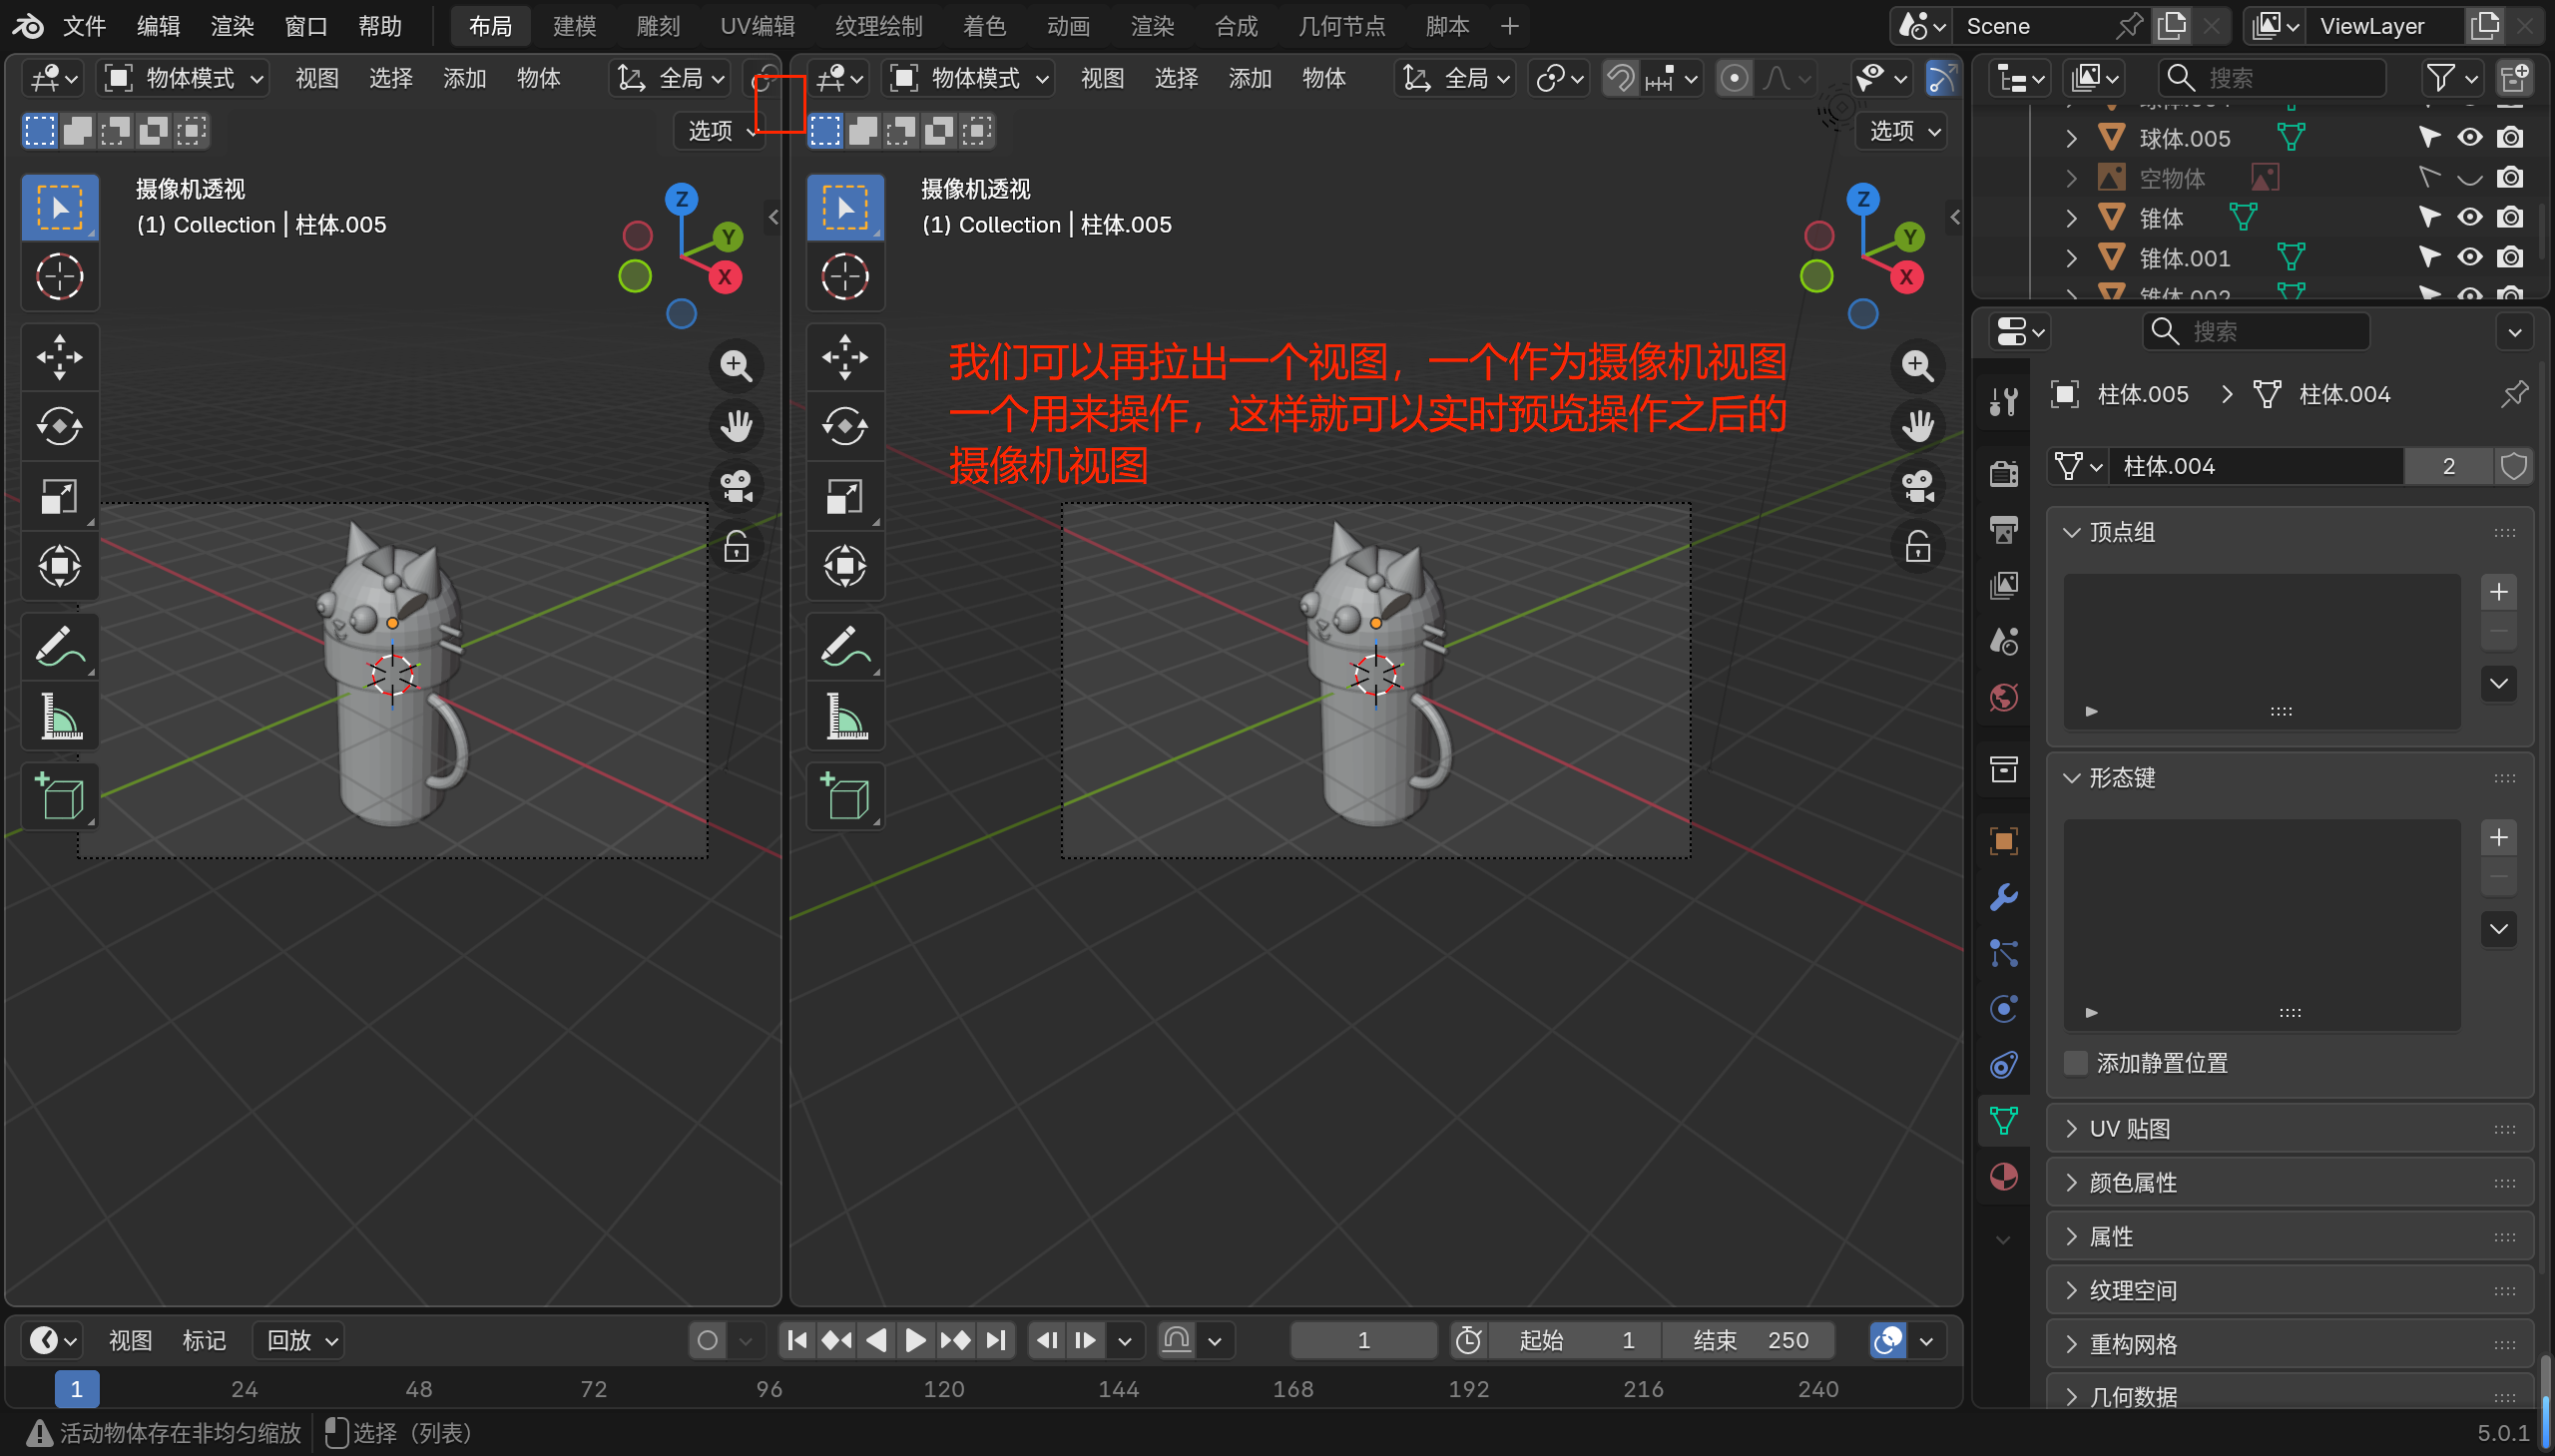Open the 渲染 menu in top menu bar
Screen dimensions: 2555x1456
point(232,26)
